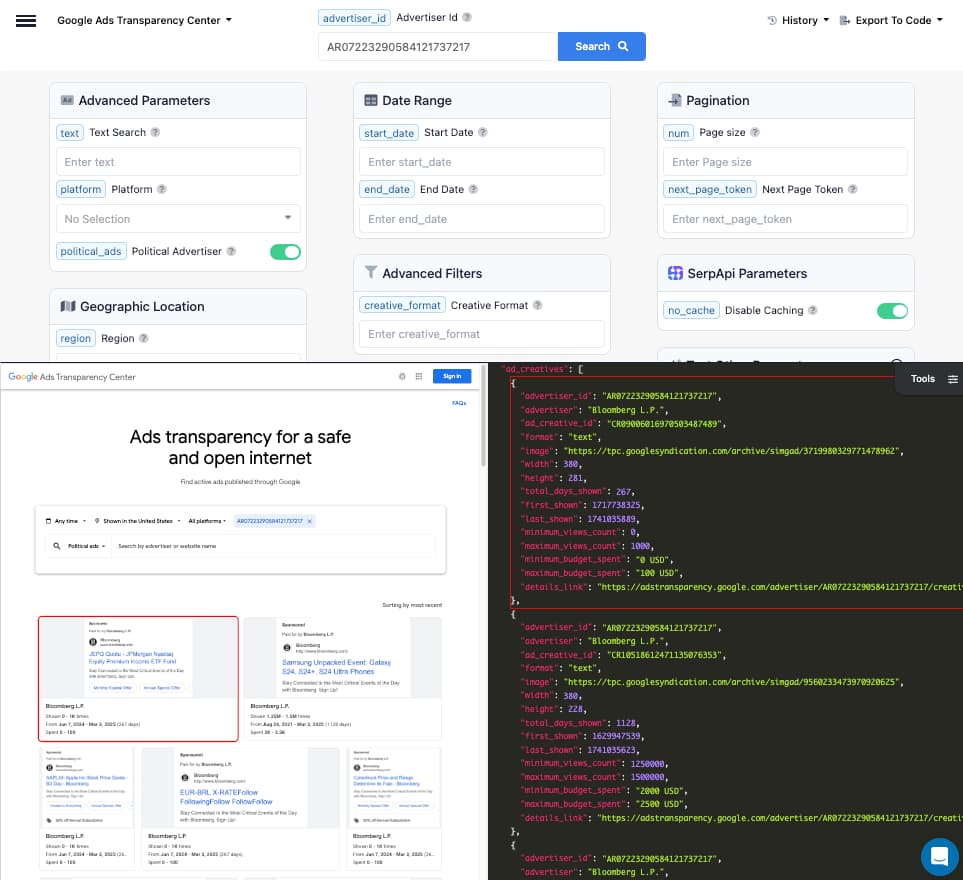Click the Search by advertiser or website field

tap(274, 546)
